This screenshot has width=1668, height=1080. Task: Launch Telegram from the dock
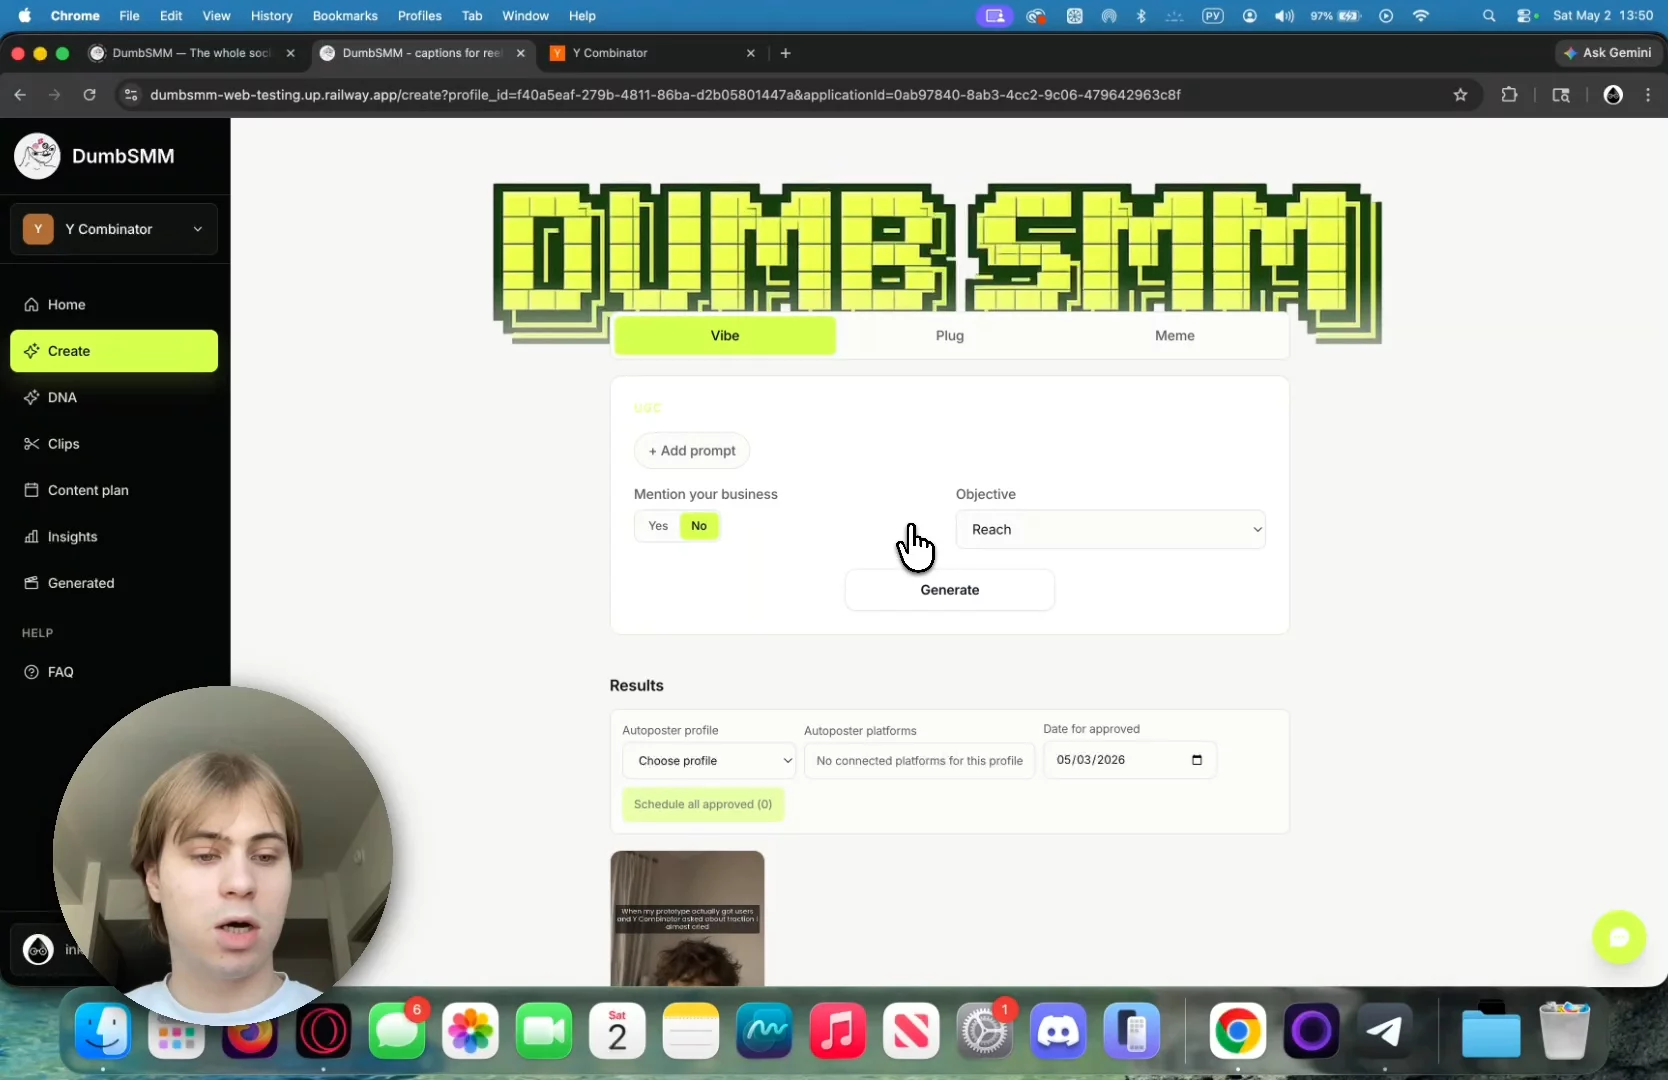pyautogui.click(x=1384, y=1031)
